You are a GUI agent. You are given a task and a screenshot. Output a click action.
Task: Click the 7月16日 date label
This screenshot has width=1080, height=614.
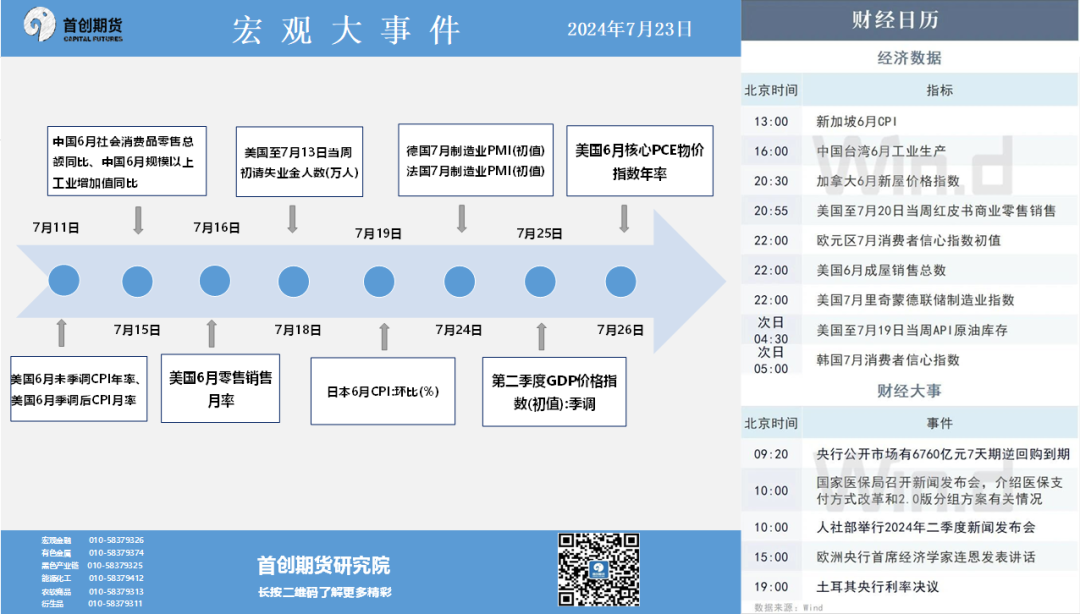click(x=216, y=227)
